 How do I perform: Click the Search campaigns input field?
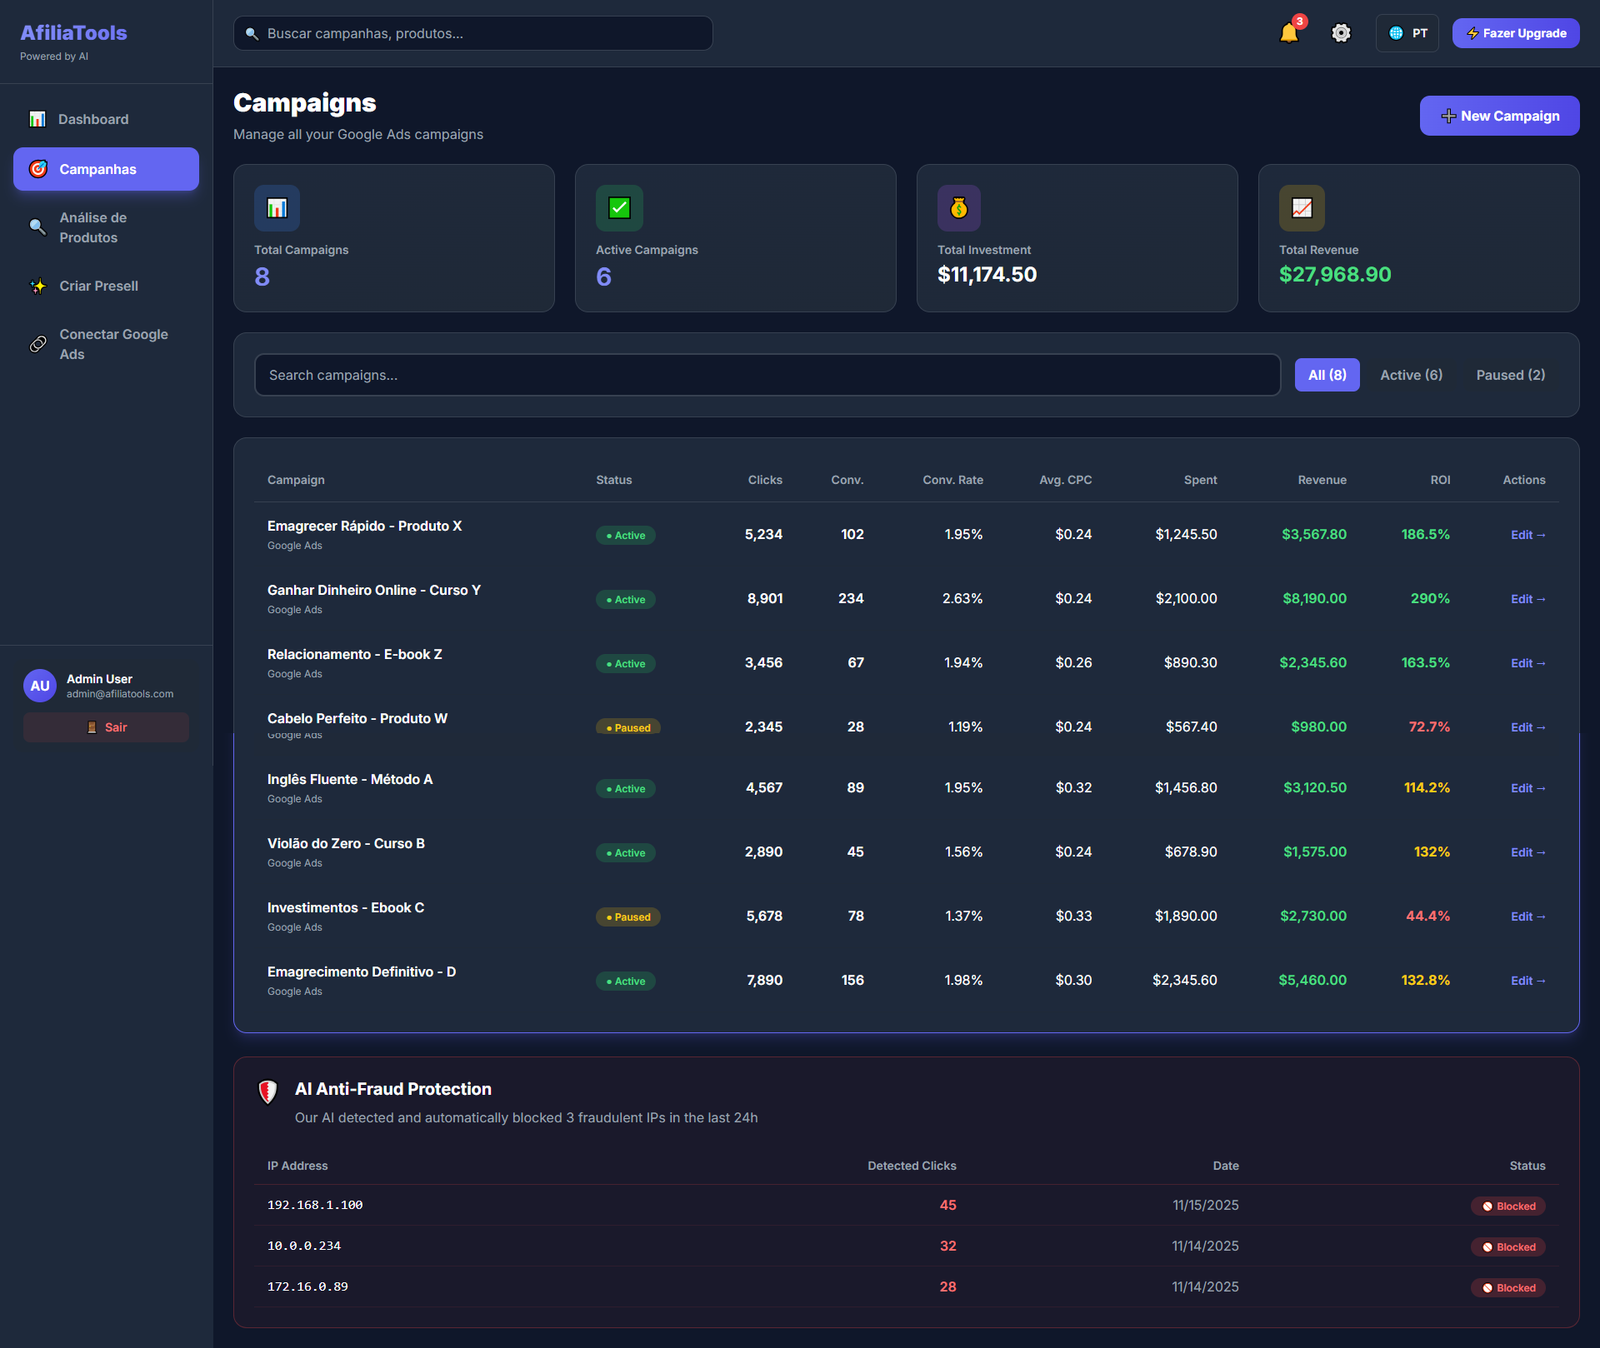[767, 375]
